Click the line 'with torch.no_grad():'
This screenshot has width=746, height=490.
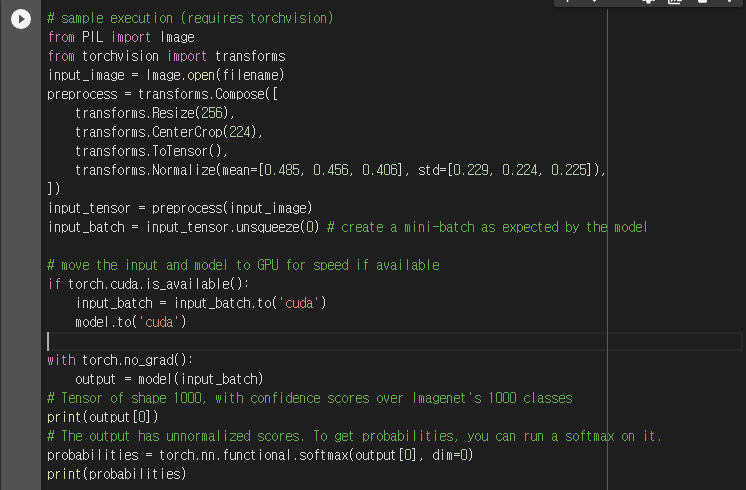pos(120,360)
